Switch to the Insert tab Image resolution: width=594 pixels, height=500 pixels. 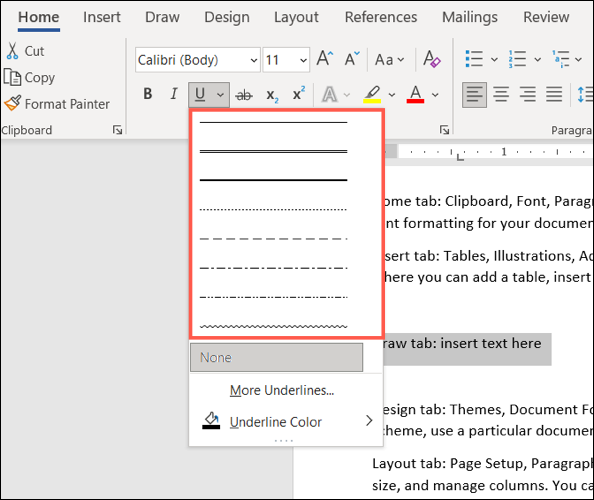coord(102,17)
